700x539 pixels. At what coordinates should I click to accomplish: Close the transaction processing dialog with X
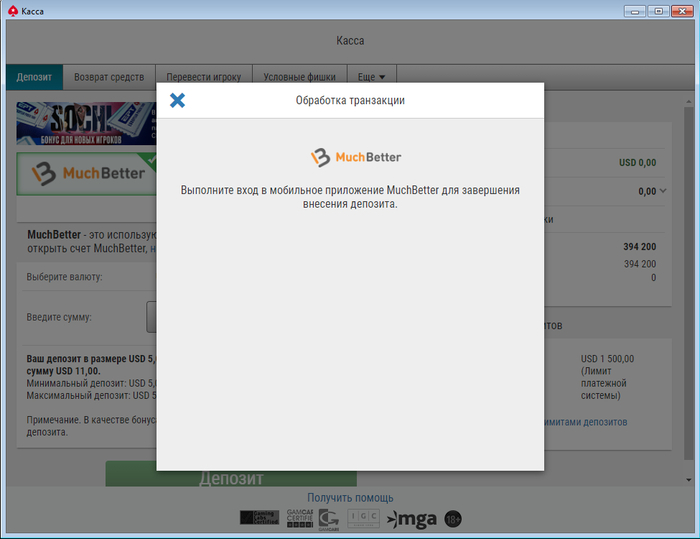[177, 100]
